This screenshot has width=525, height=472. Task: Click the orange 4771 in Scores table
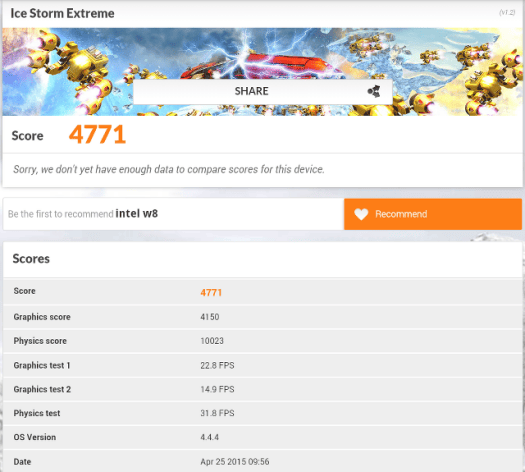click(x=211, y=293)
